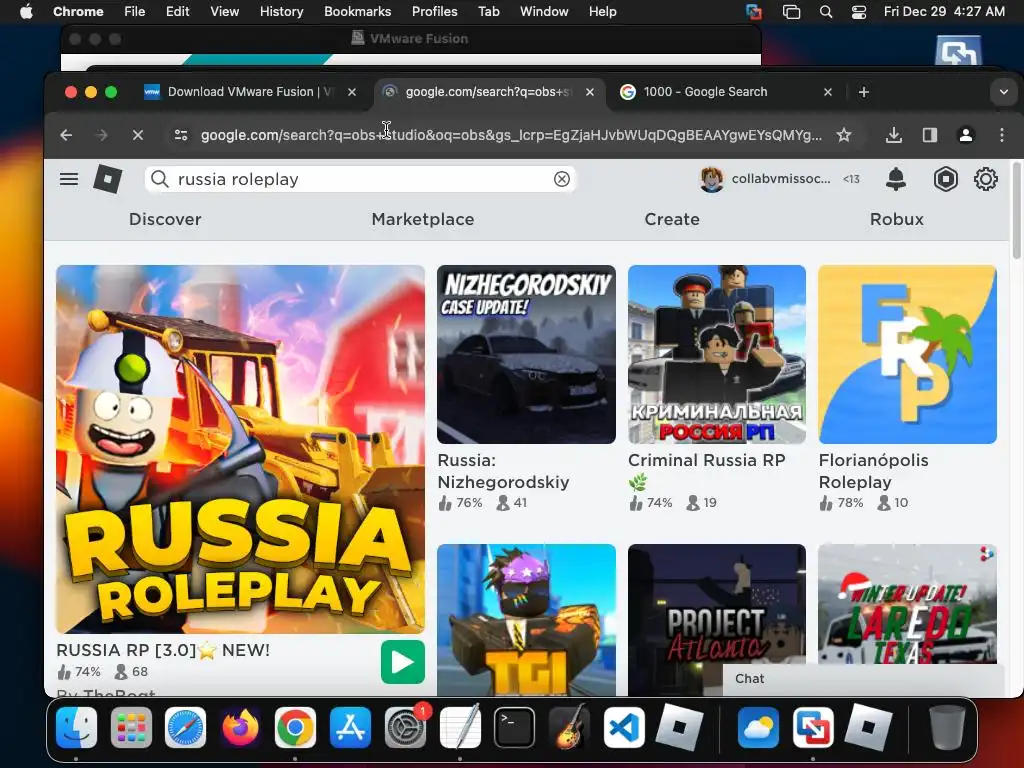
Task: Open Terminal from the Dock
Action: [x=514, y=728]
